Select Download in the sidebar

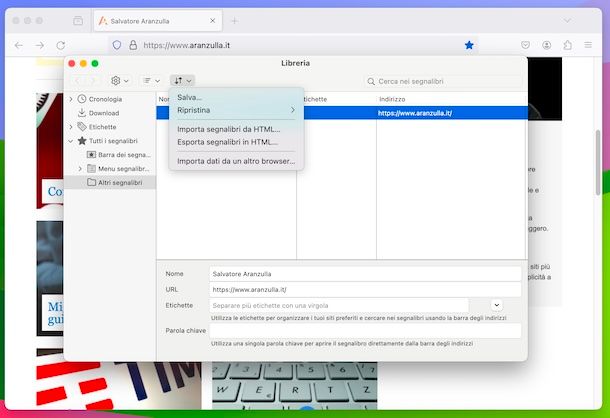click(x=104, y=113)
